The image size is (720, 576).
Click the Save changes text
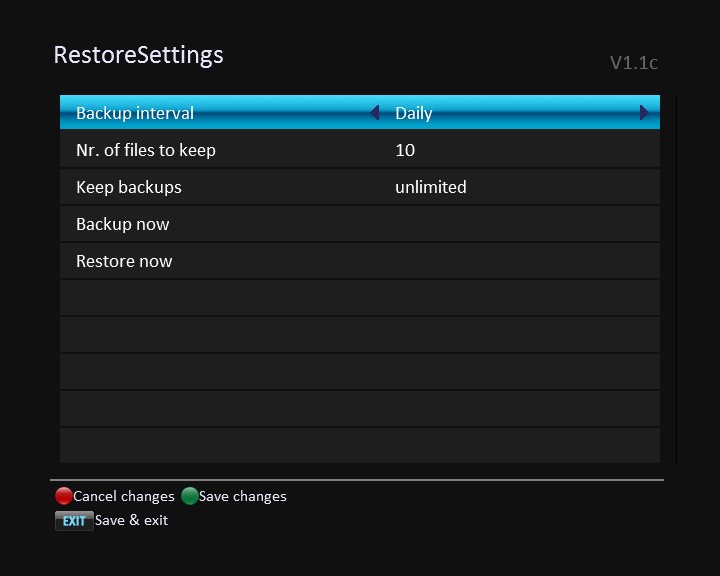pos(243,496)
